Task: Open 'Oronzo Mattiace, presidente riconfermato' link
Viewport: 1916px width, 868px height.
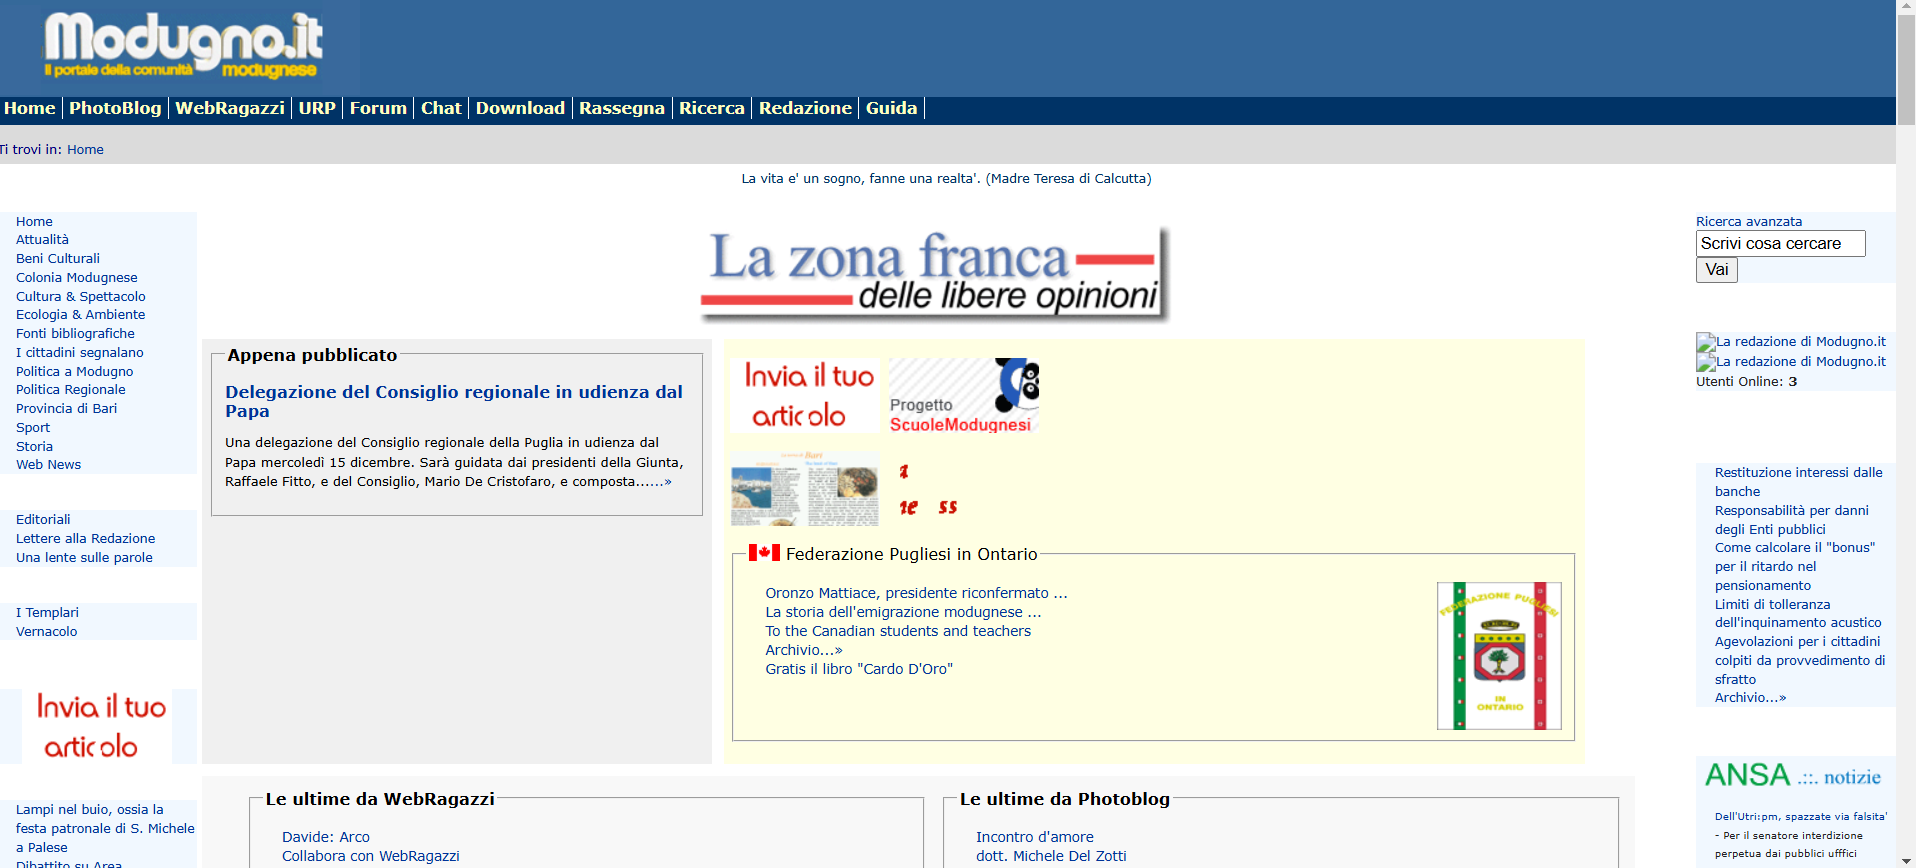Action: click(x=916, y=593)
